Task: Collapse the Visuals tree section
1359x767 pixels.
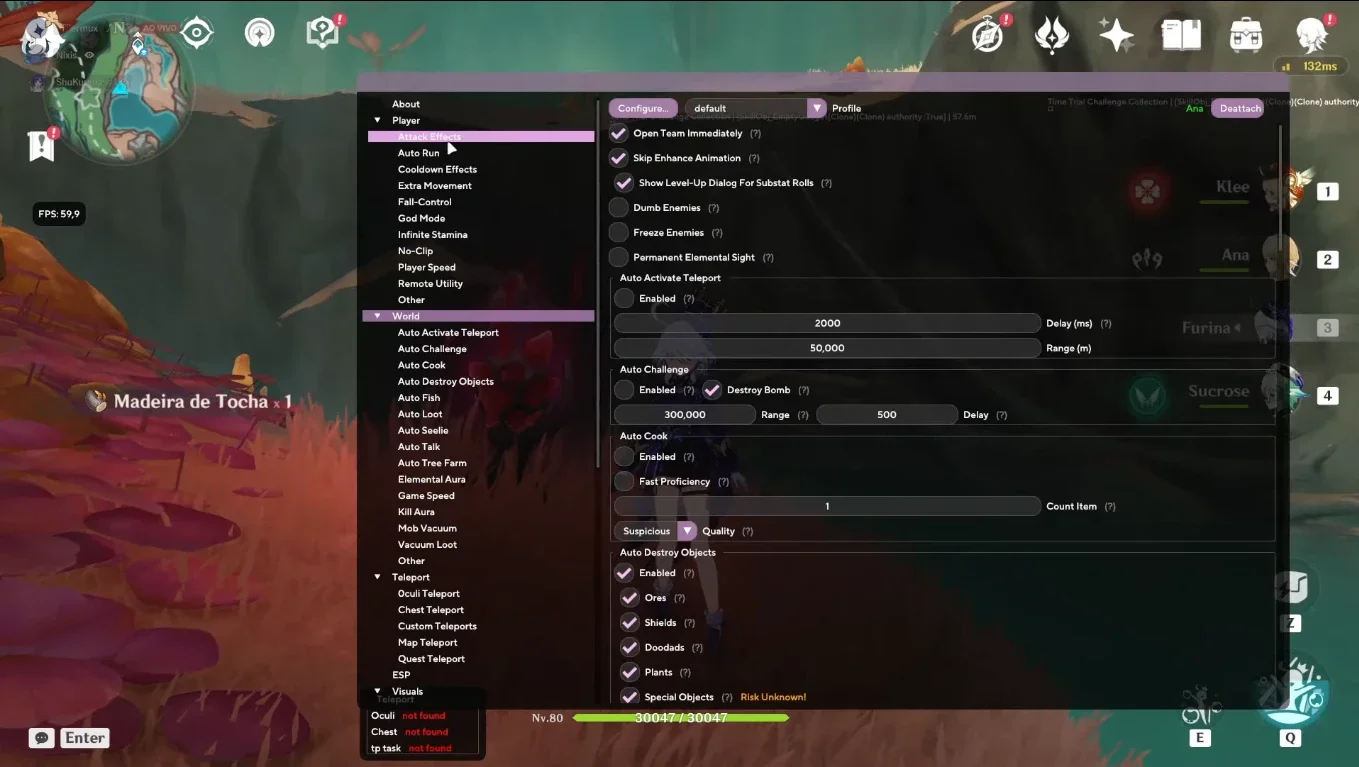Action: (x=377, y=691)
